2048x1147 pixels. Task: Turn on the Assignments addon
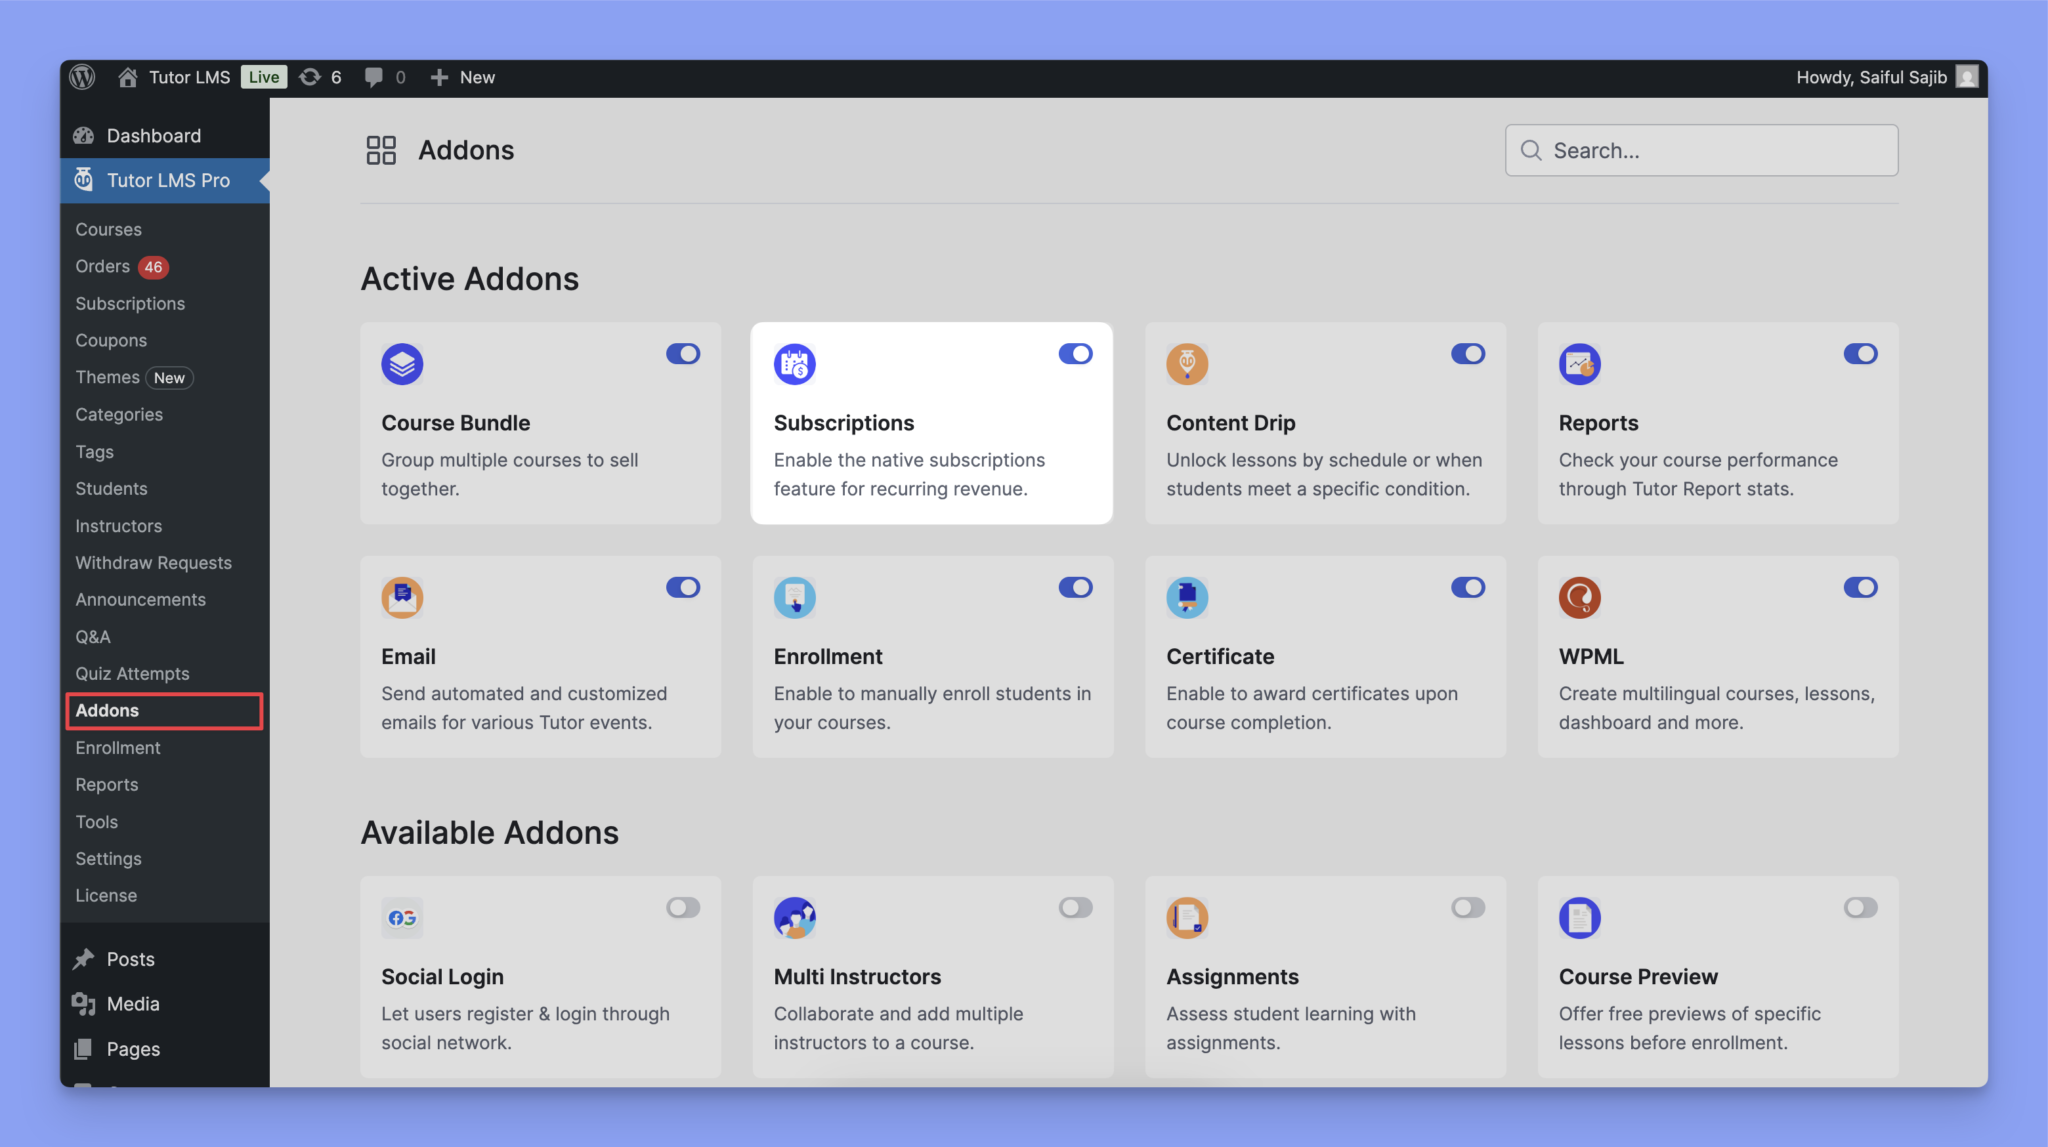1468,907
